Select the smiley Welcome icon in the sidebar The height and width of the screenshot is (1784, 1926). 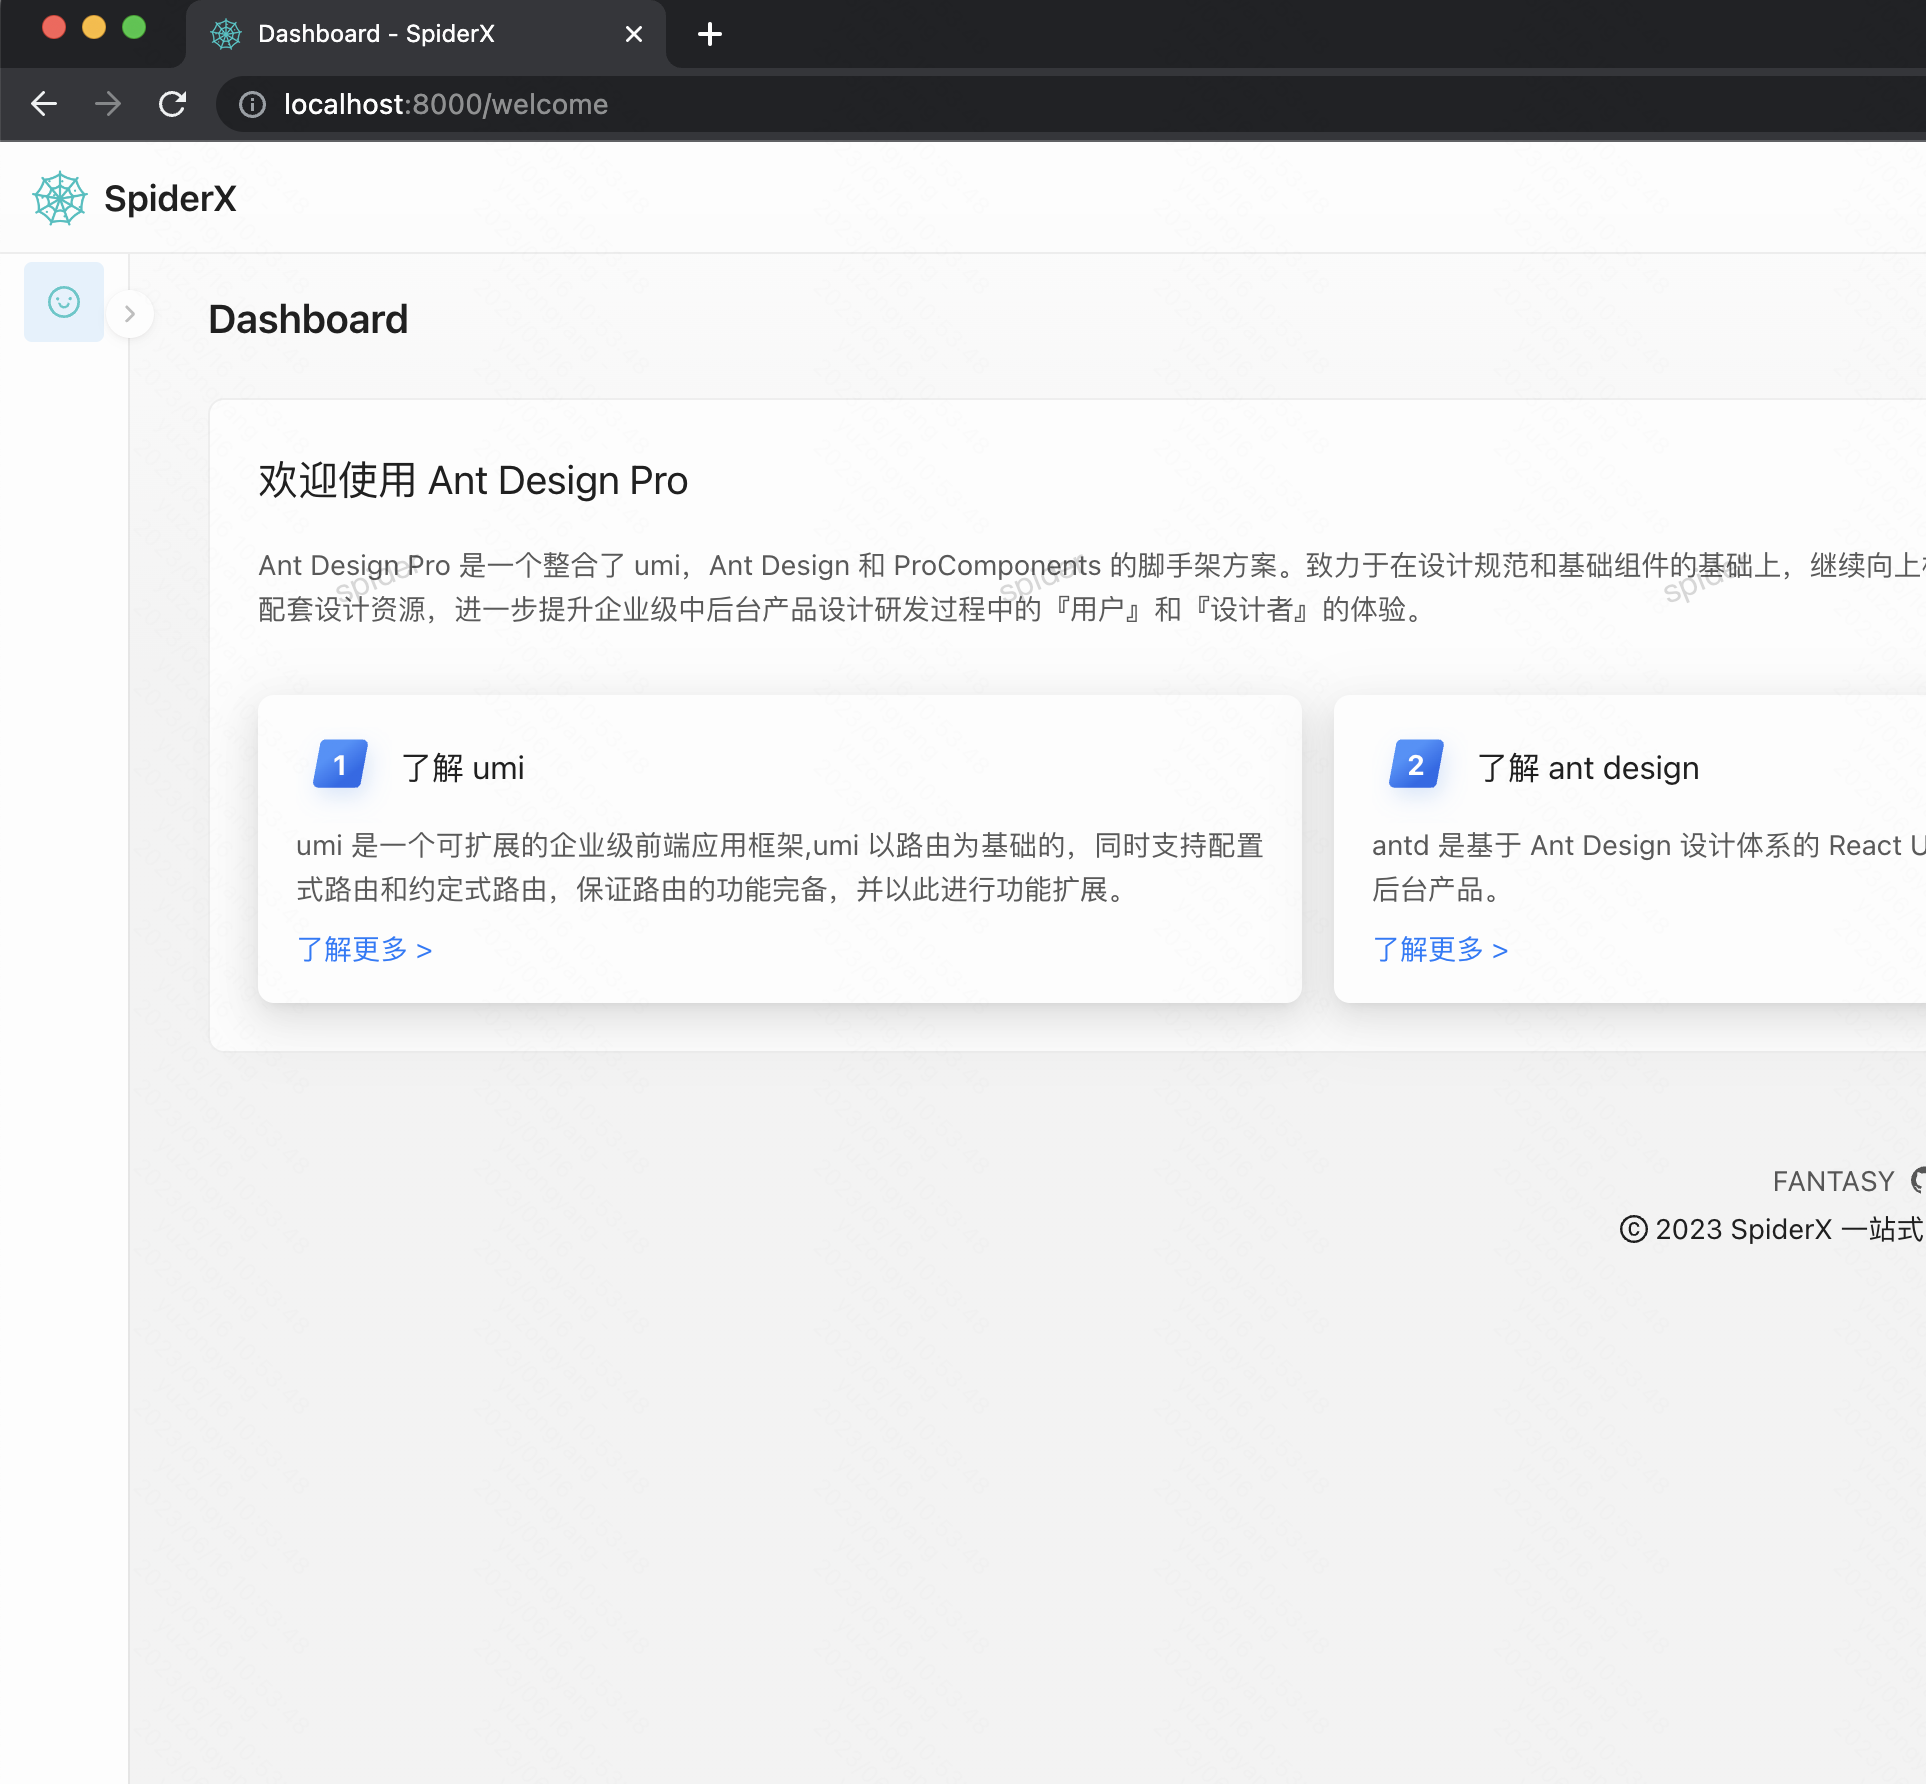pos(63,301)
